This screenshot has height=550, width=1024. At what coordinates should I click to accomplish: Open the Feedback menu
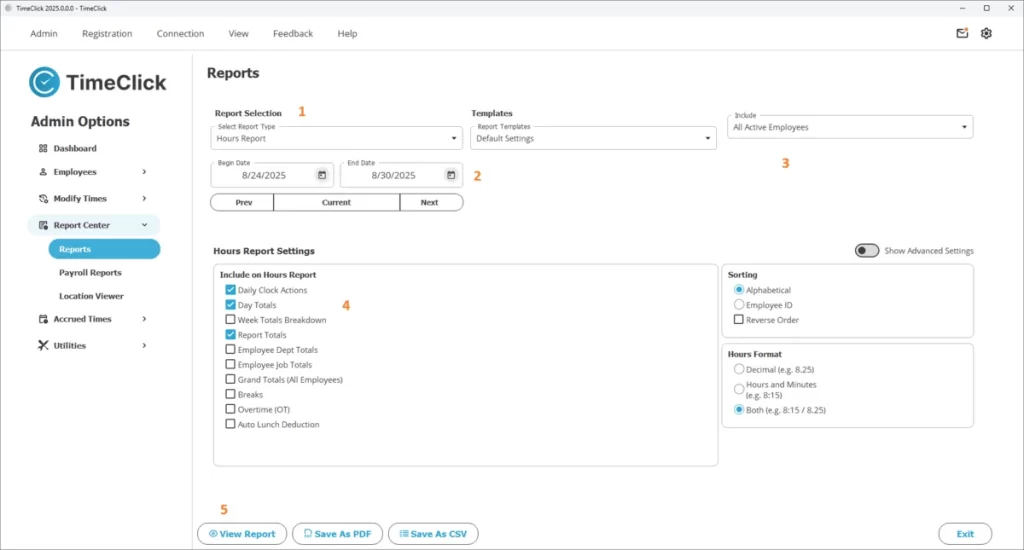[293, 33]
